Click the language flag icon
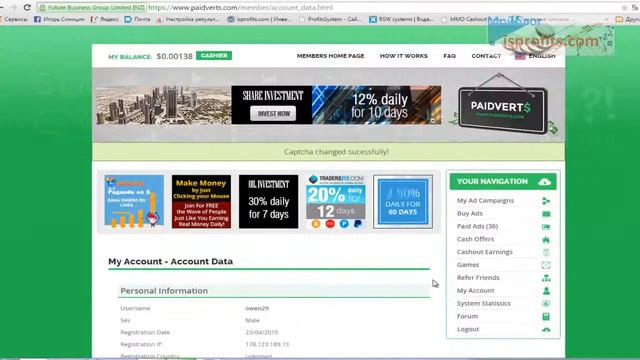This screenshot has width=640, height=360. pos(520,56)
